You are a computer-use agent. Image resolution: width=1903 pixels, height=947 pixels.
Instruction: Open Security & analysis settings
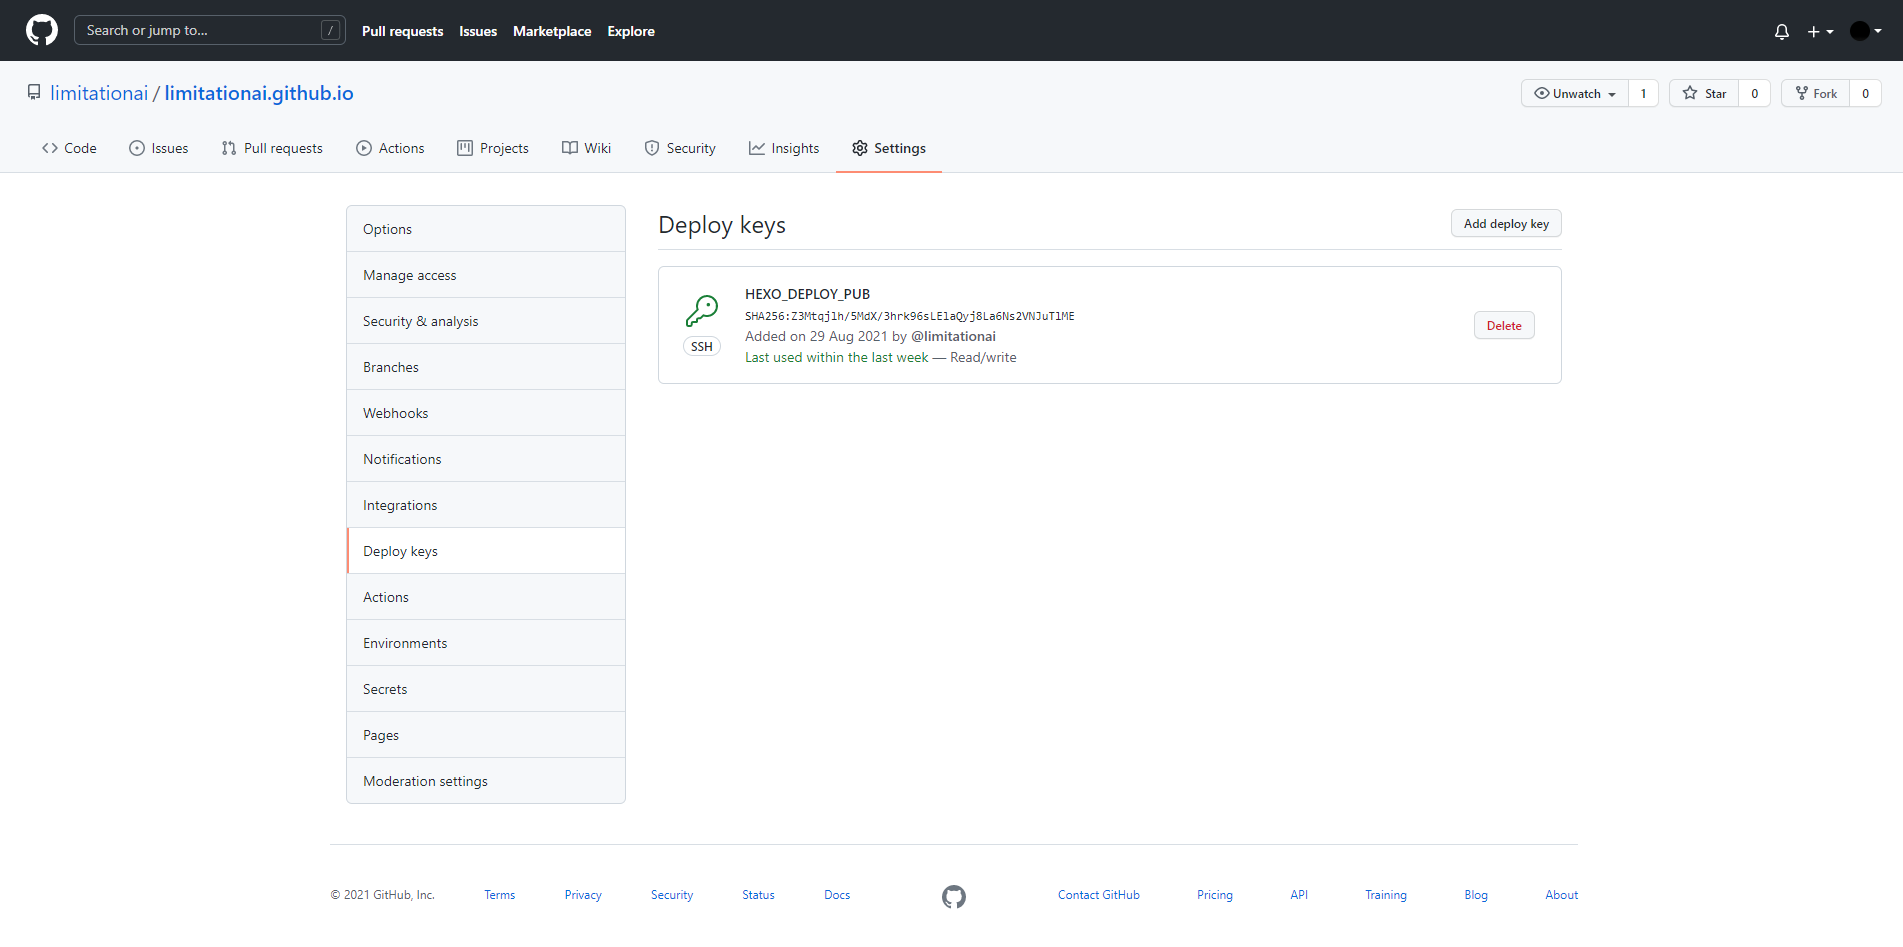(486, 321)
